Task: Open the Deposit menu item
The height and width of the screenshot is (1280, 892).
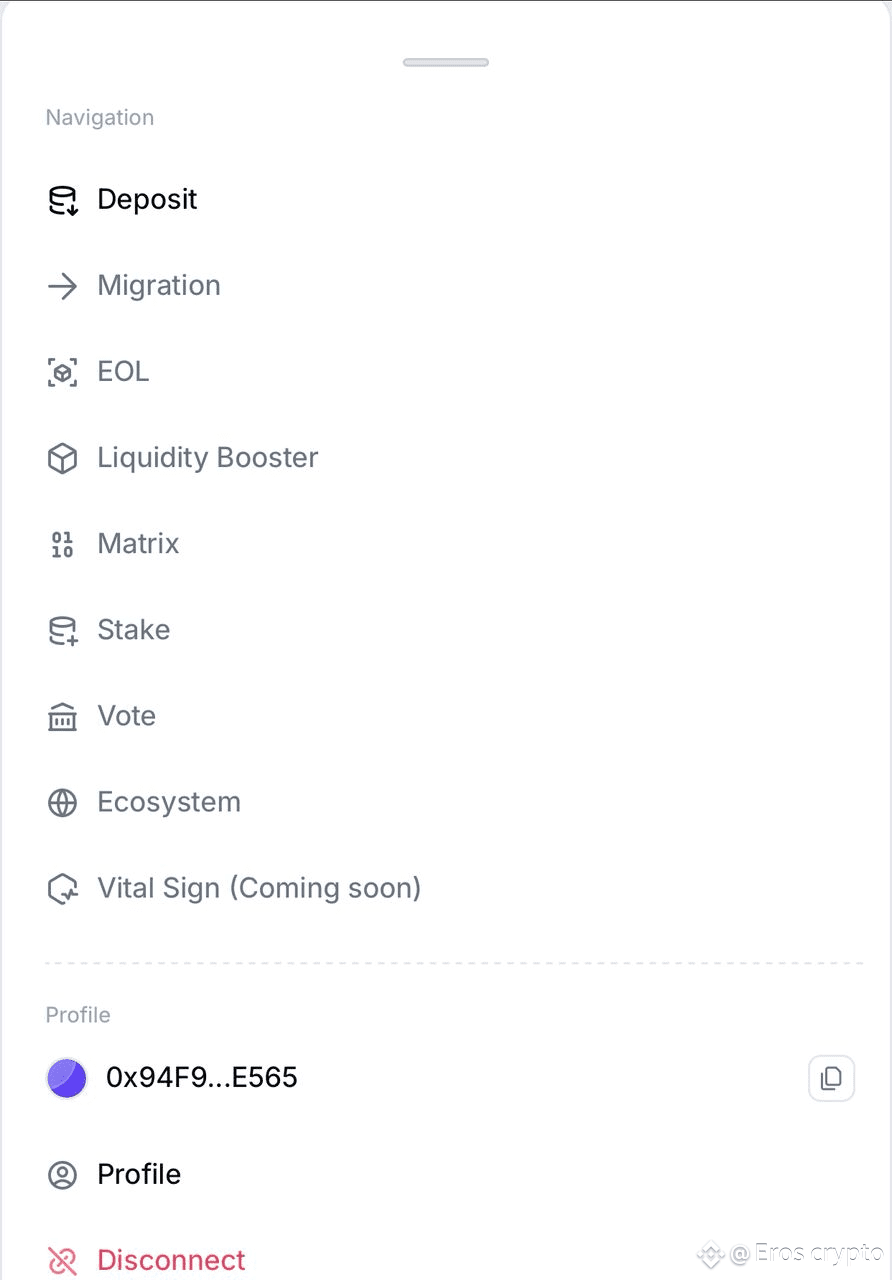Action: tap(147, 200)
